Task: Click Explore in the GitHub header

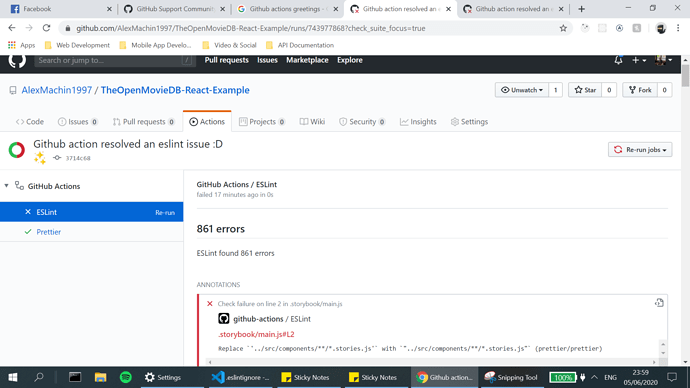Action: [x=350, y=60]
